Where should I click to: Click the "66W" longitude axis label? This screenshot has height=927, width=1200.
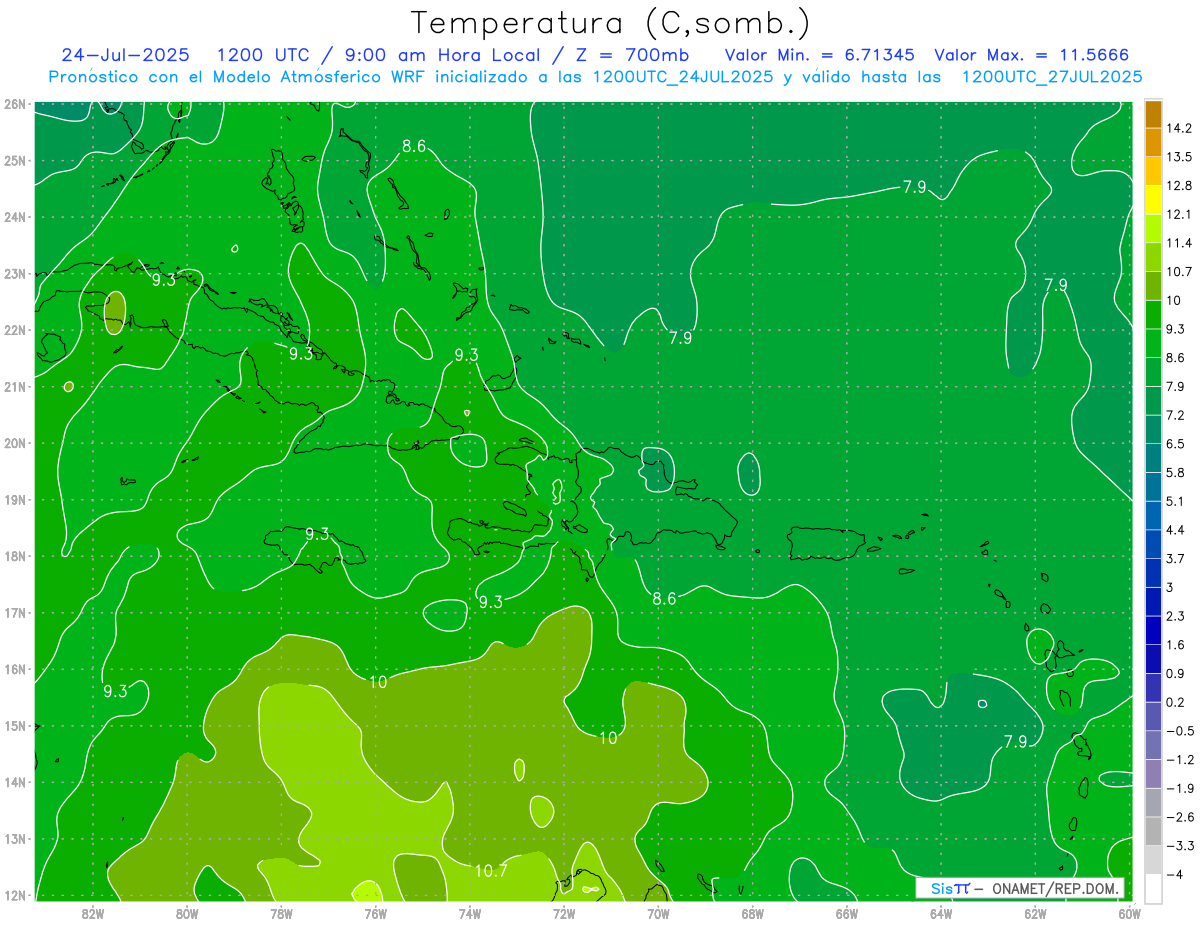846,913
